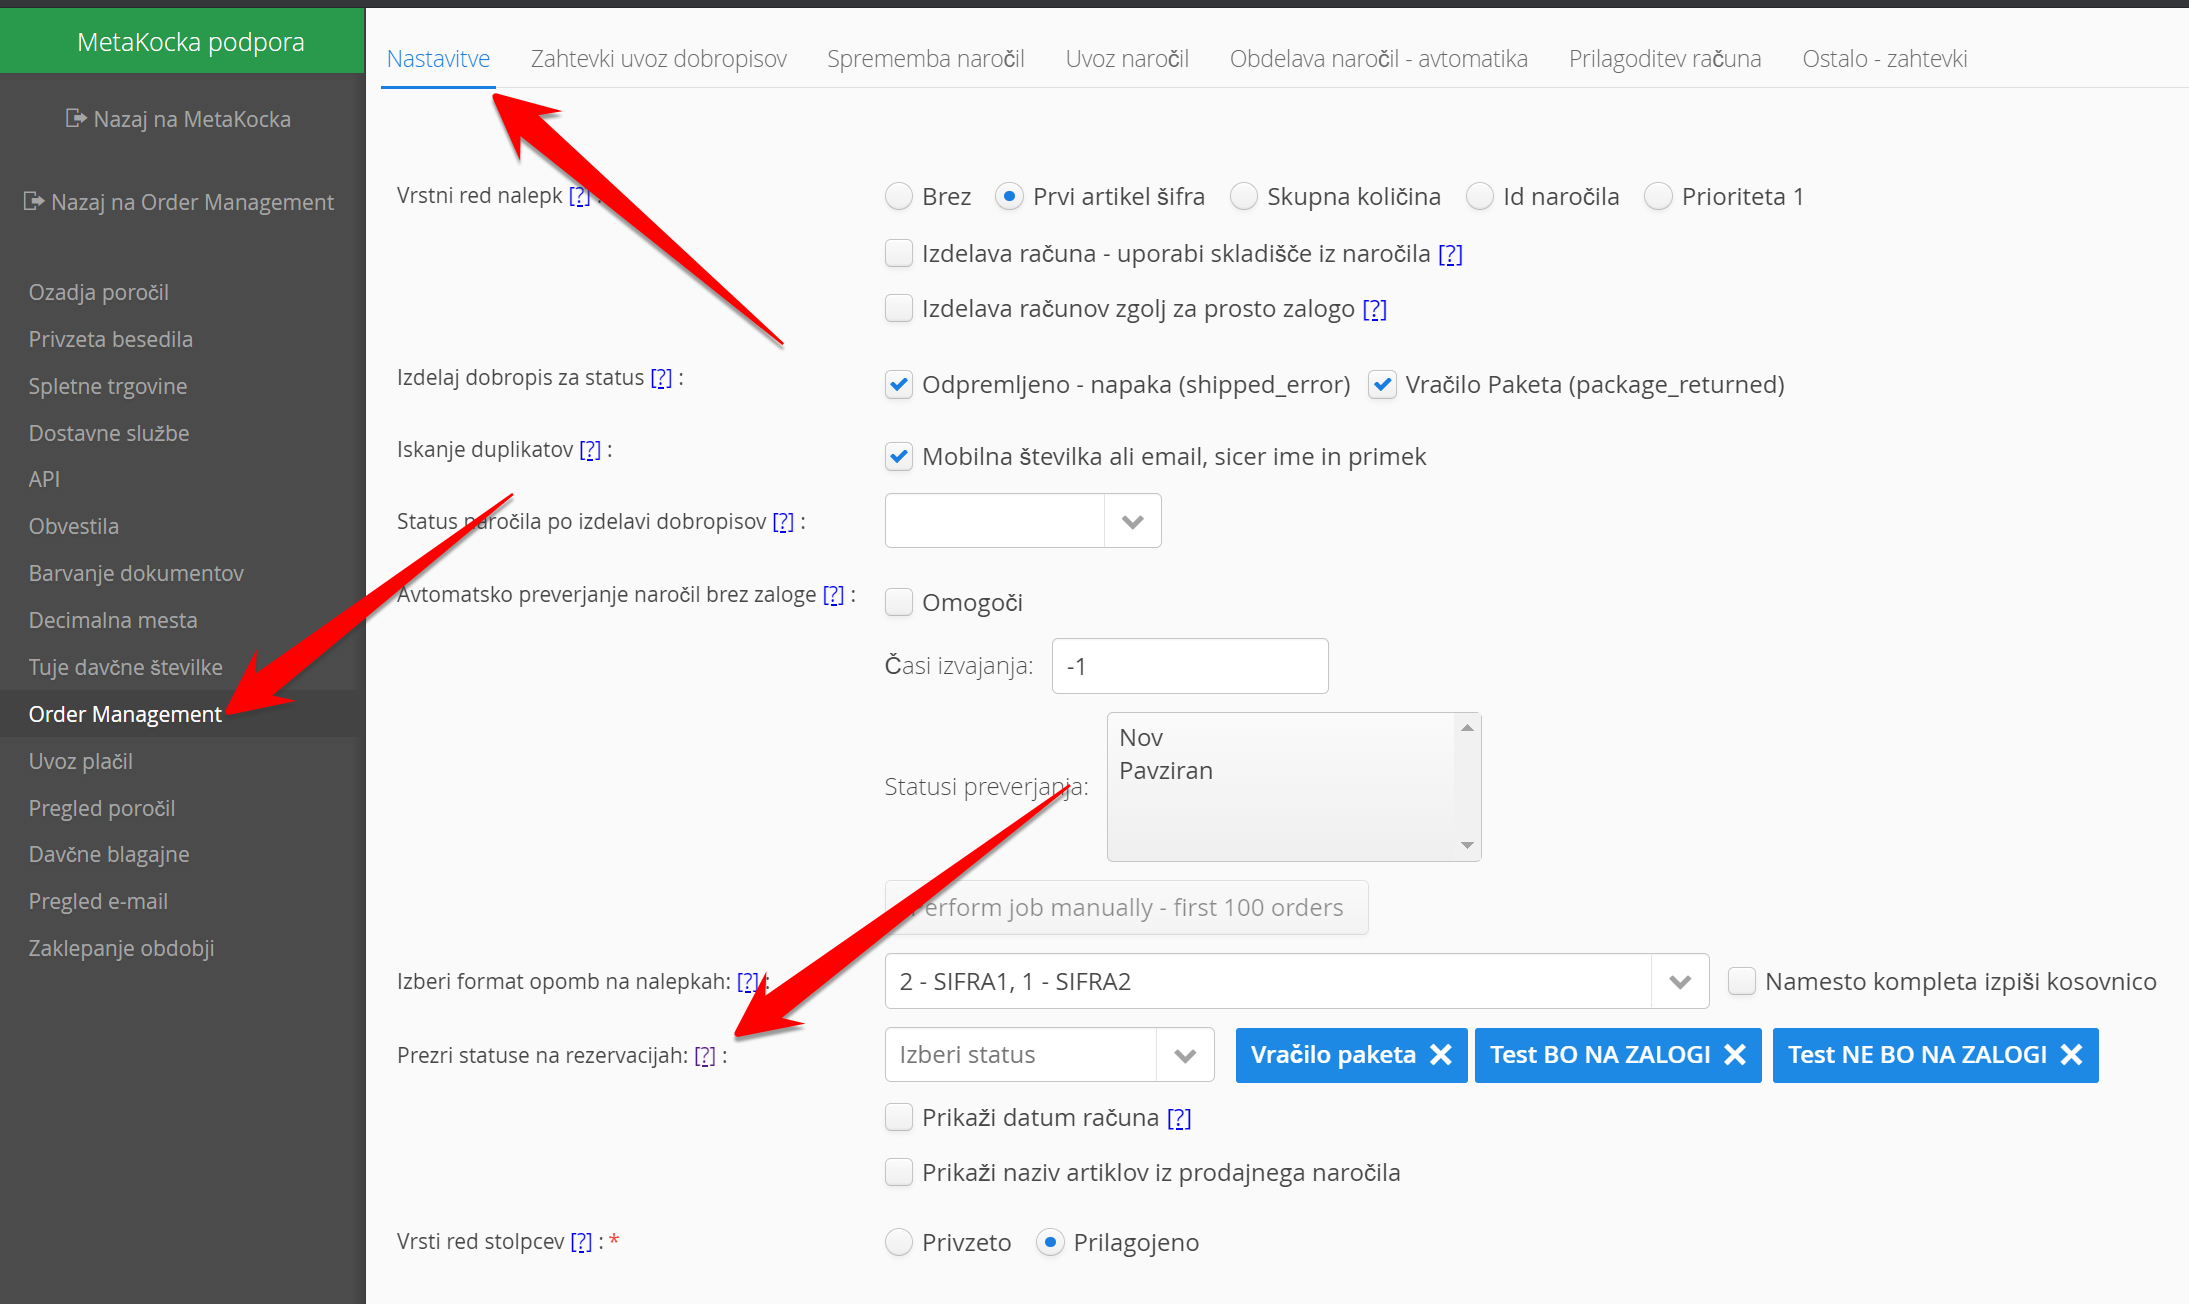Check Namesto kompleta izpiši kosovnico
Image resolution: width=2189 pixels, height=1304 pixels.
click(1742, 981)
